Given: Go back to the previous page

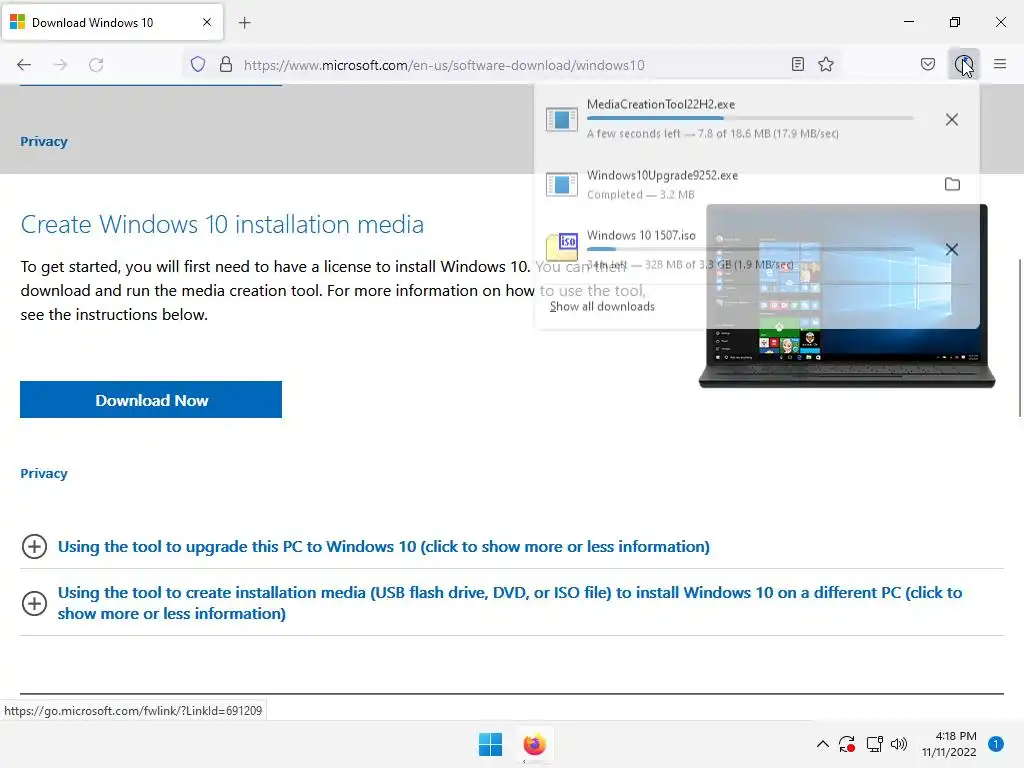Looking at the screenshot, I should click(24, 64).
